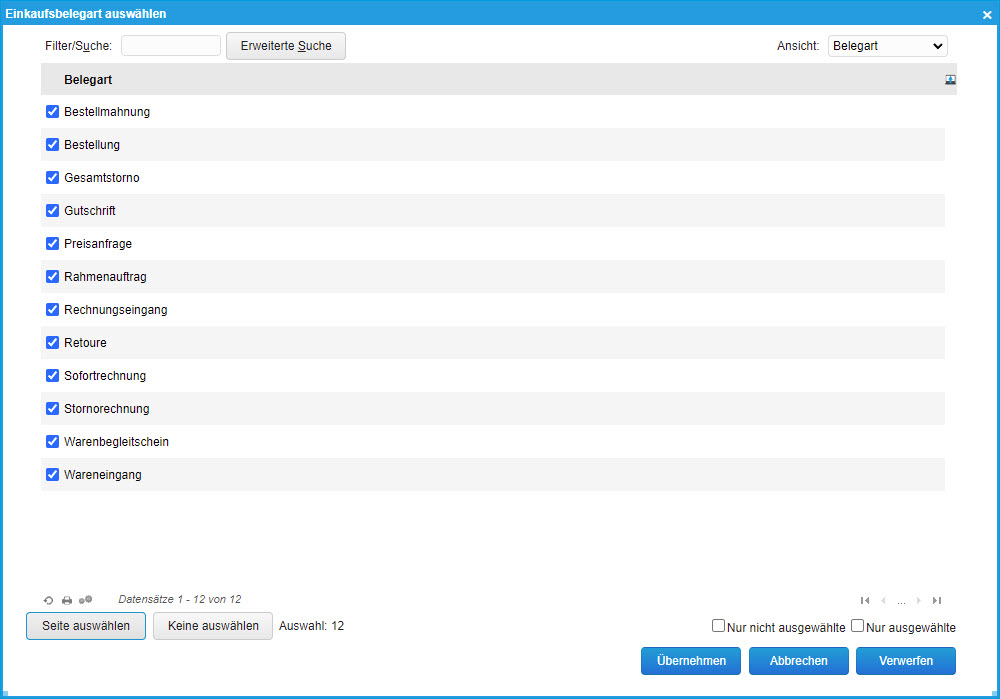This screenshot has height=699, width=1000.
Task: Click the refresh list icon
Action: pos(48,600)
